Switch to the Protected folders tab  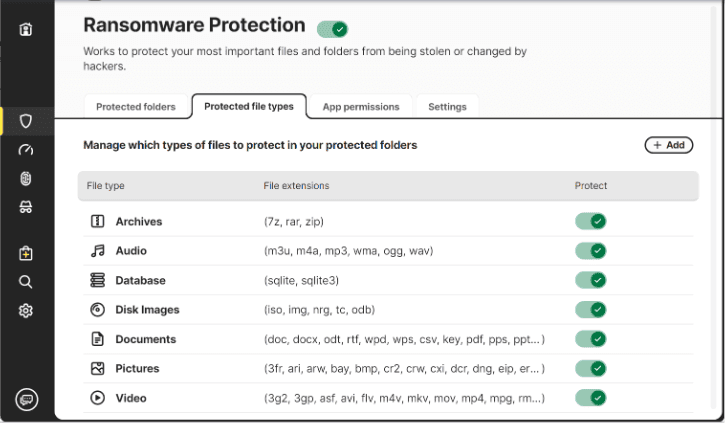136,107
